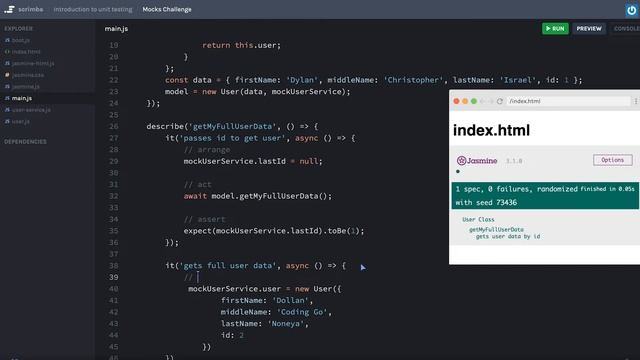Click 'Mocks Challenge' lesson title
Screen dimensions: 640x360
point(167,9)
